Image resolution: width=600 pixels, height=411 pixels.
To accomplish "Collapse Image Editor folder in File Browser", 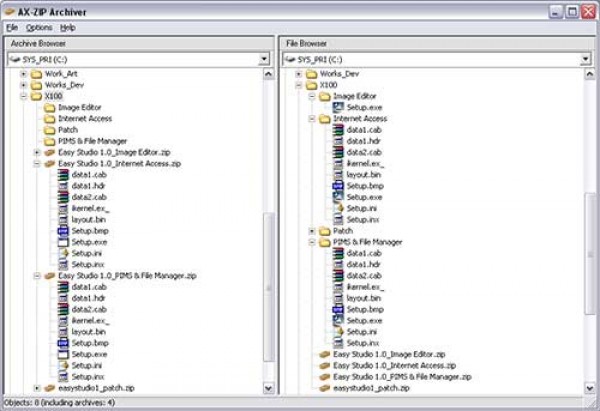I will coord(312,96).
